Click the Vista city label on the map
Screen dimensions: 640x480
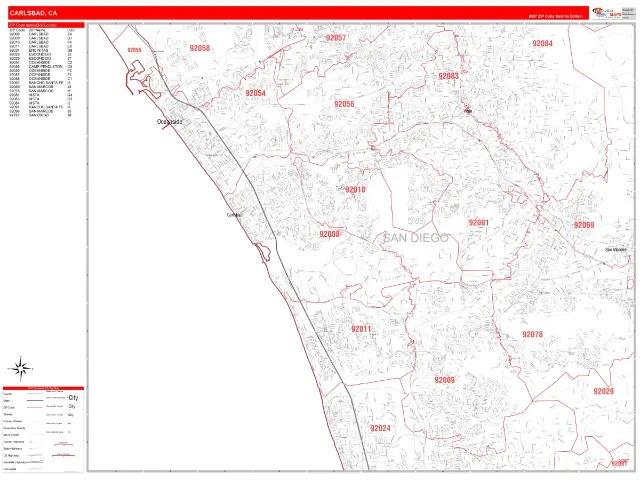click(468, 111)
